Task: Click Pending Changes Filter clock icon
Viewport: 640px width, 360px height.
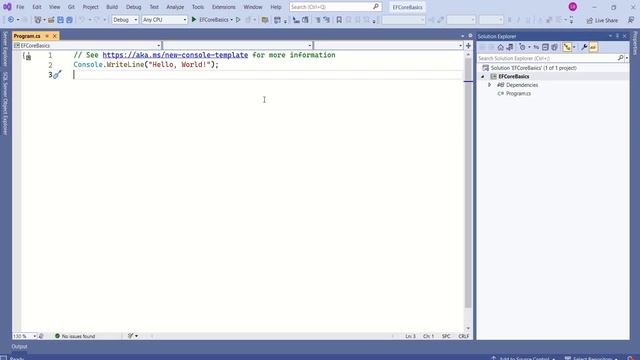Action: tap(522, 47)
